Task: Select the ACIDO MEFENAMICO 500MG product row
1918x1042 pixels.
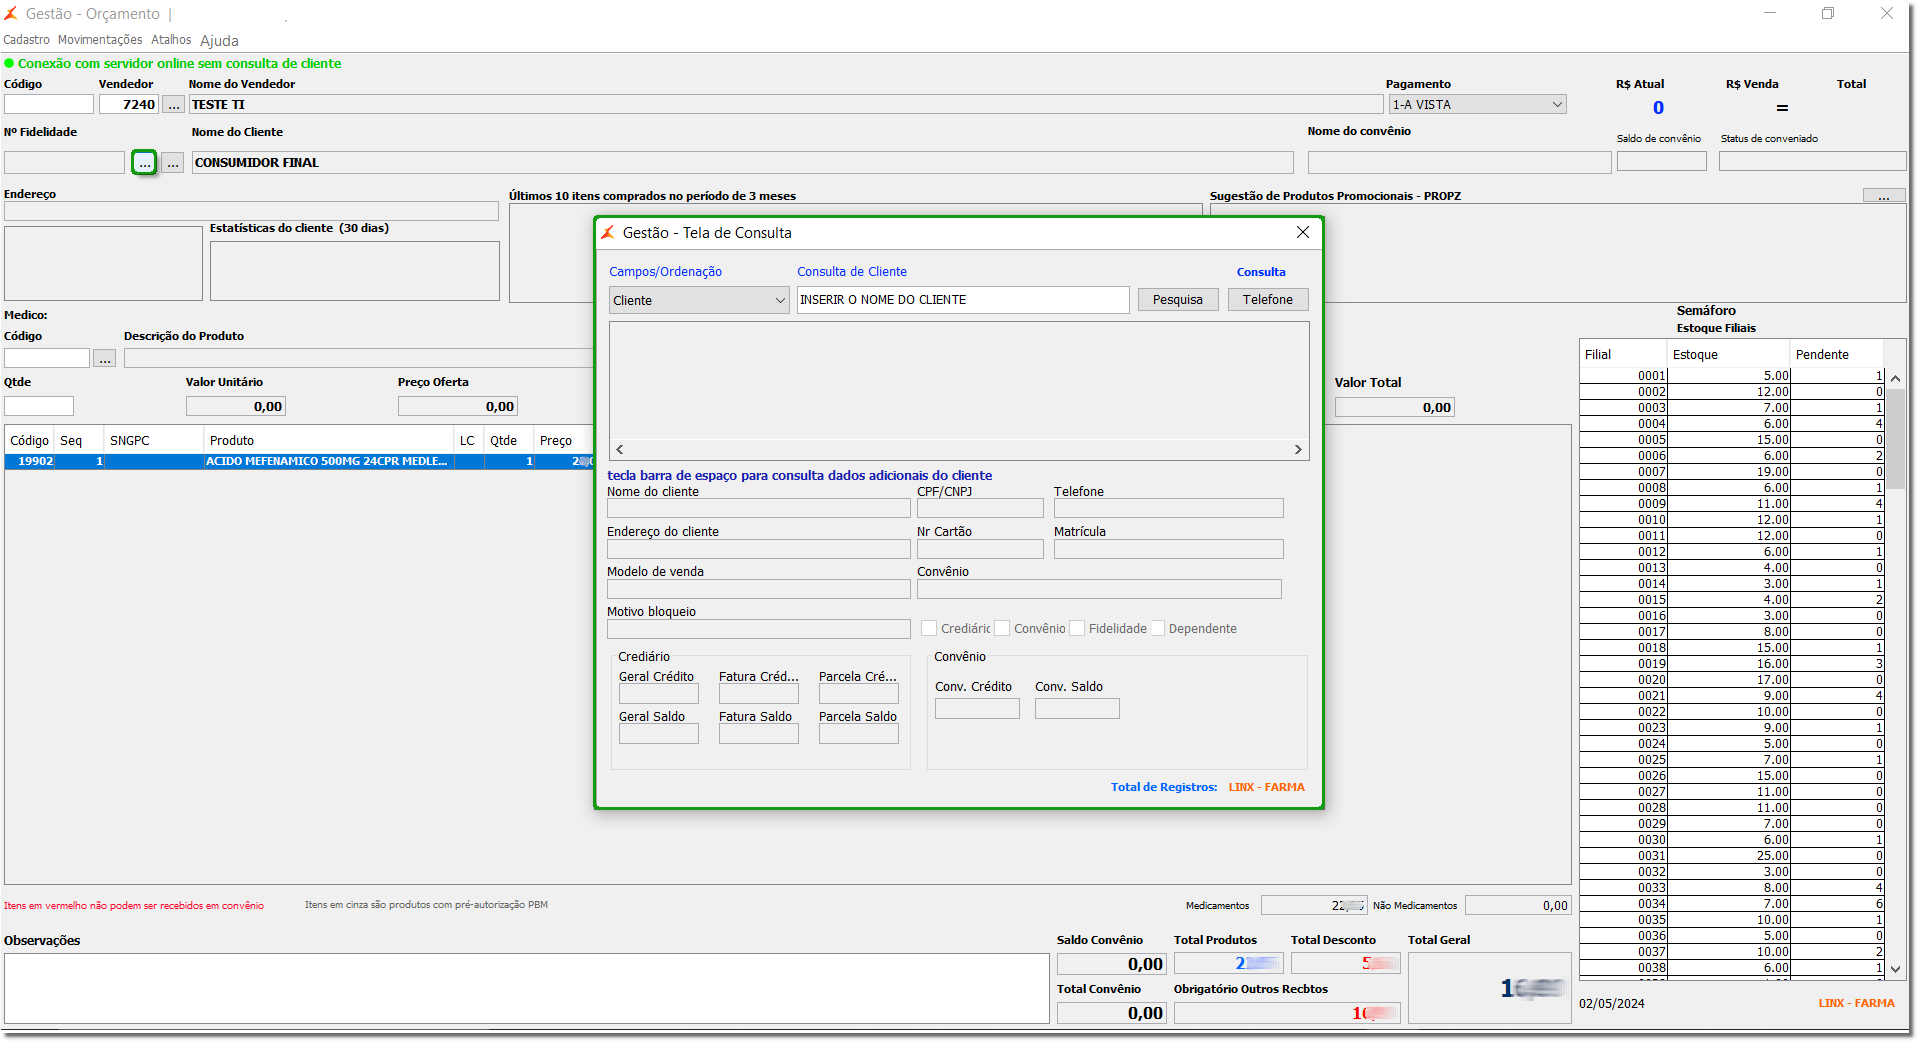Action: coord(299,462)
